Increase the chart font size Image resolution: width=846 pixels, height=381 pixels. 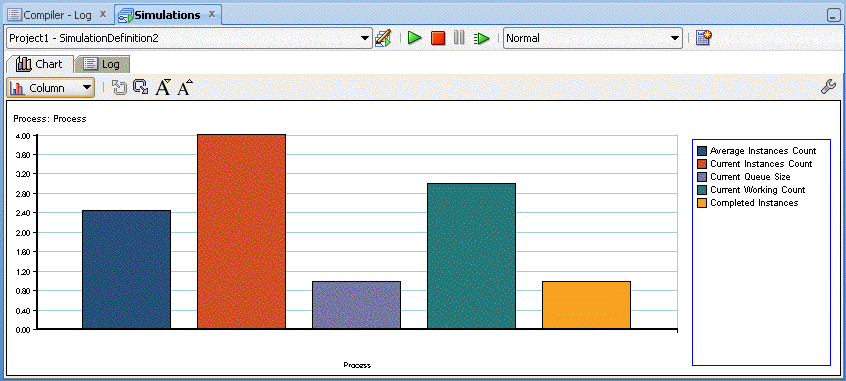[x=185, y=87]
